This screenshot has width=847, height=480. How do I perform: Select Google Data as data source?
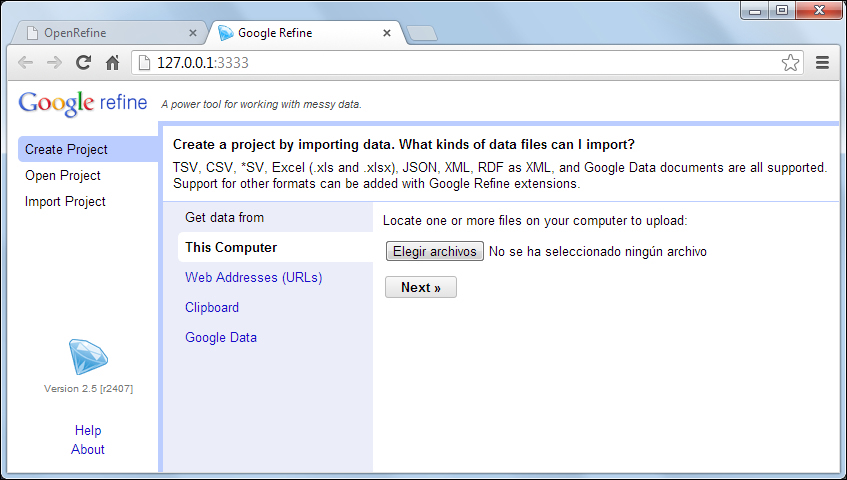pyautogui.click(x=220, y=337)
